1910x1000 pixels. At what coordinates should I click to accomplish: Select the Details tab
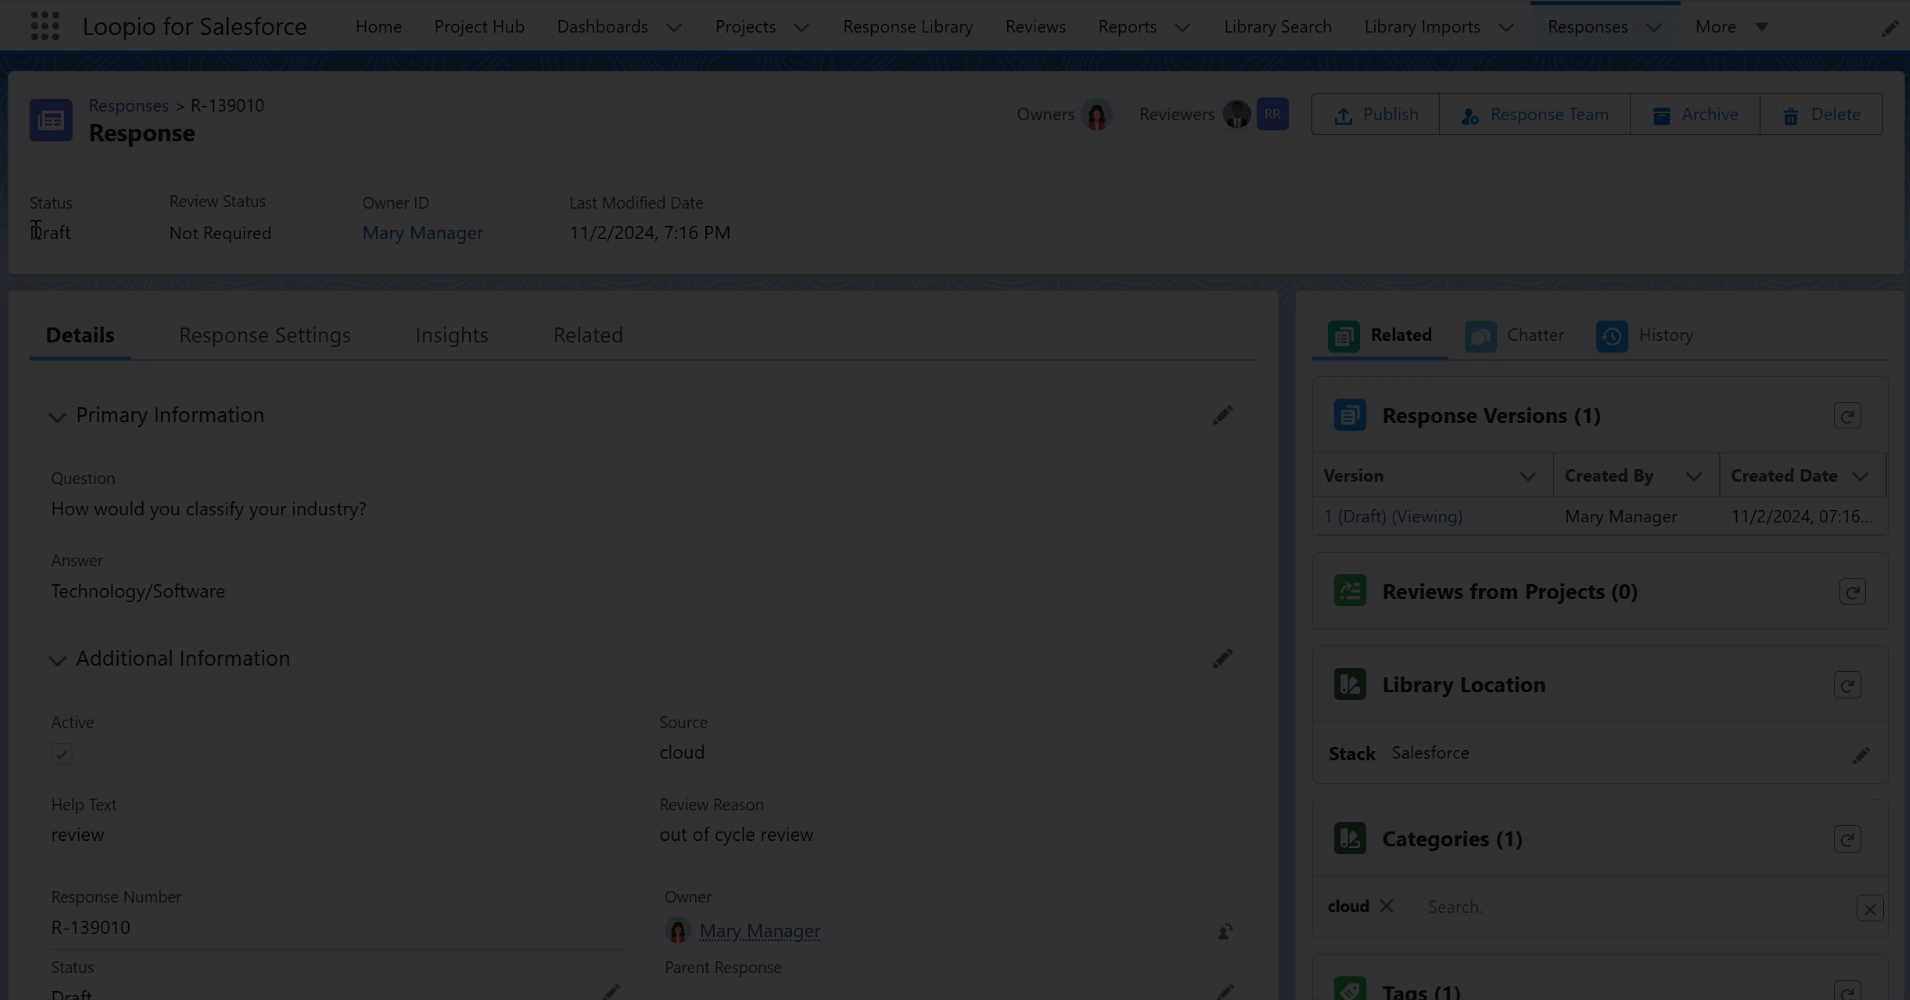pyautogui.click(x=80, y=335)
